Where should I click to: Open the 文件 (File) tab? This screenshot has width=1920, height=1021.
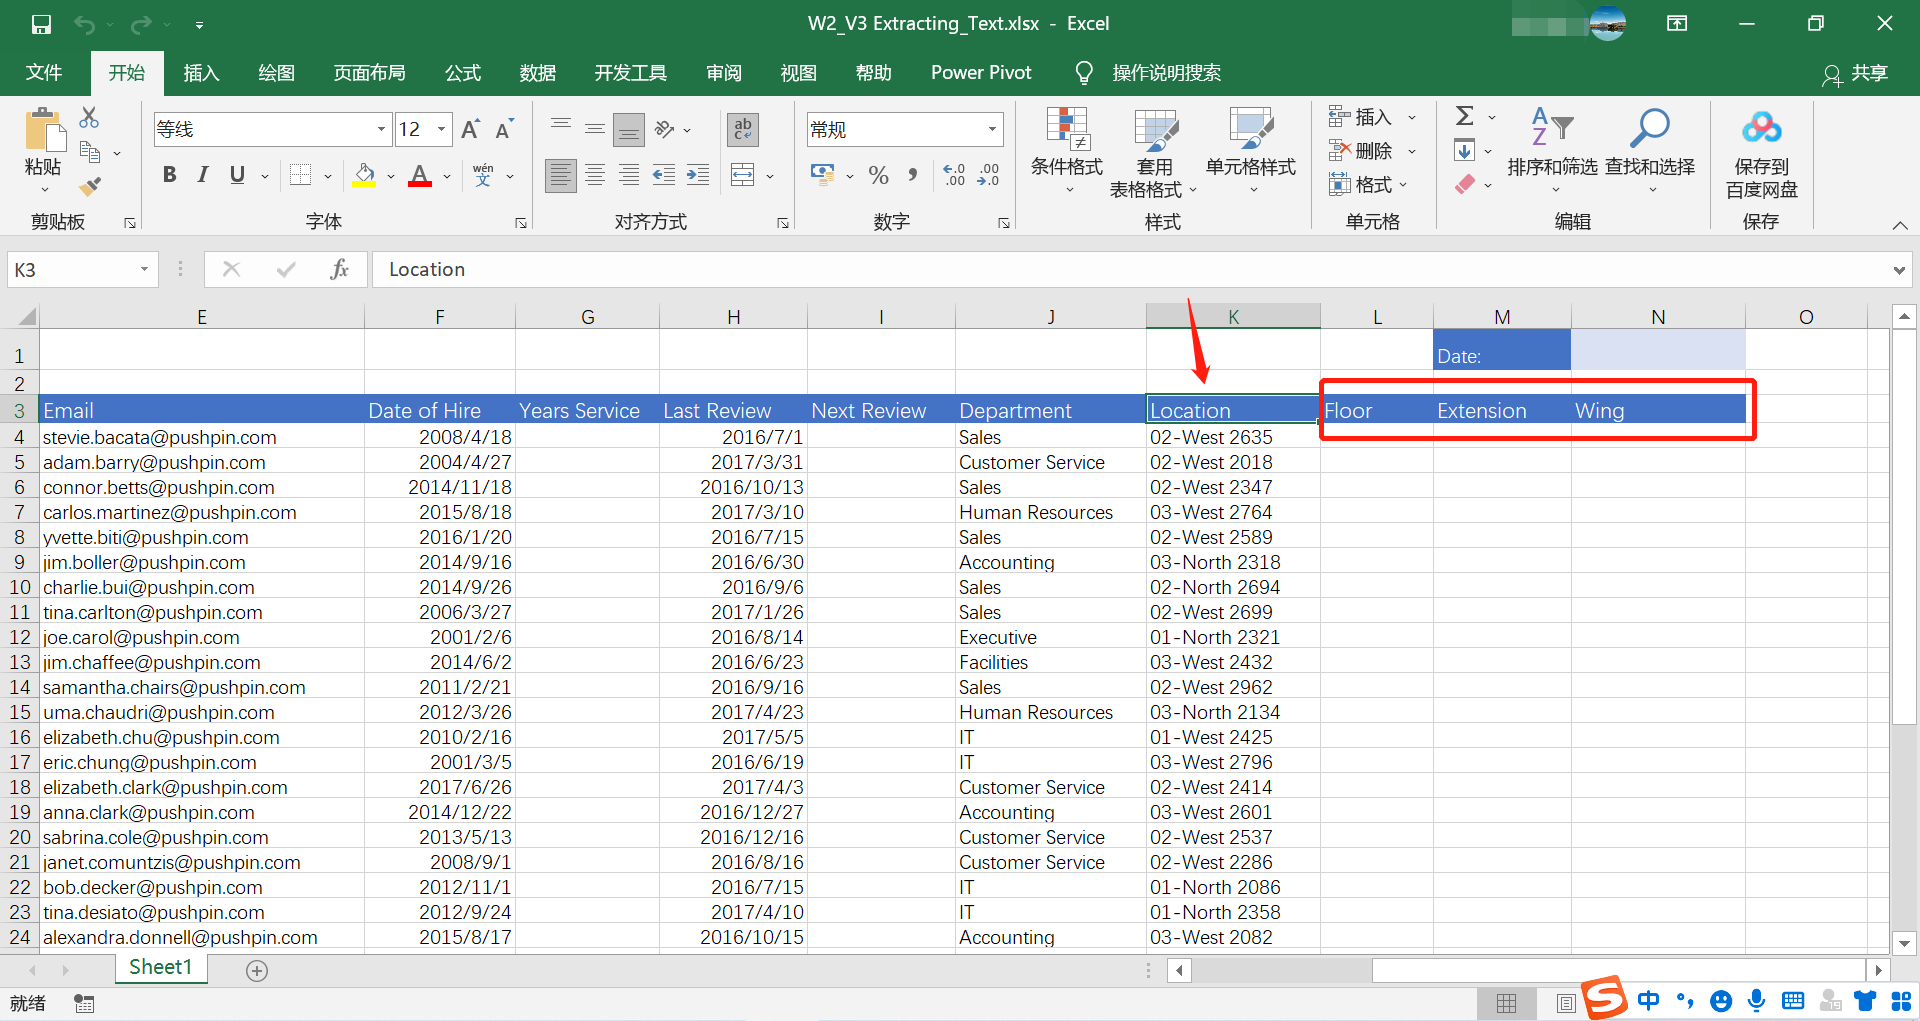tap(44, 73)
